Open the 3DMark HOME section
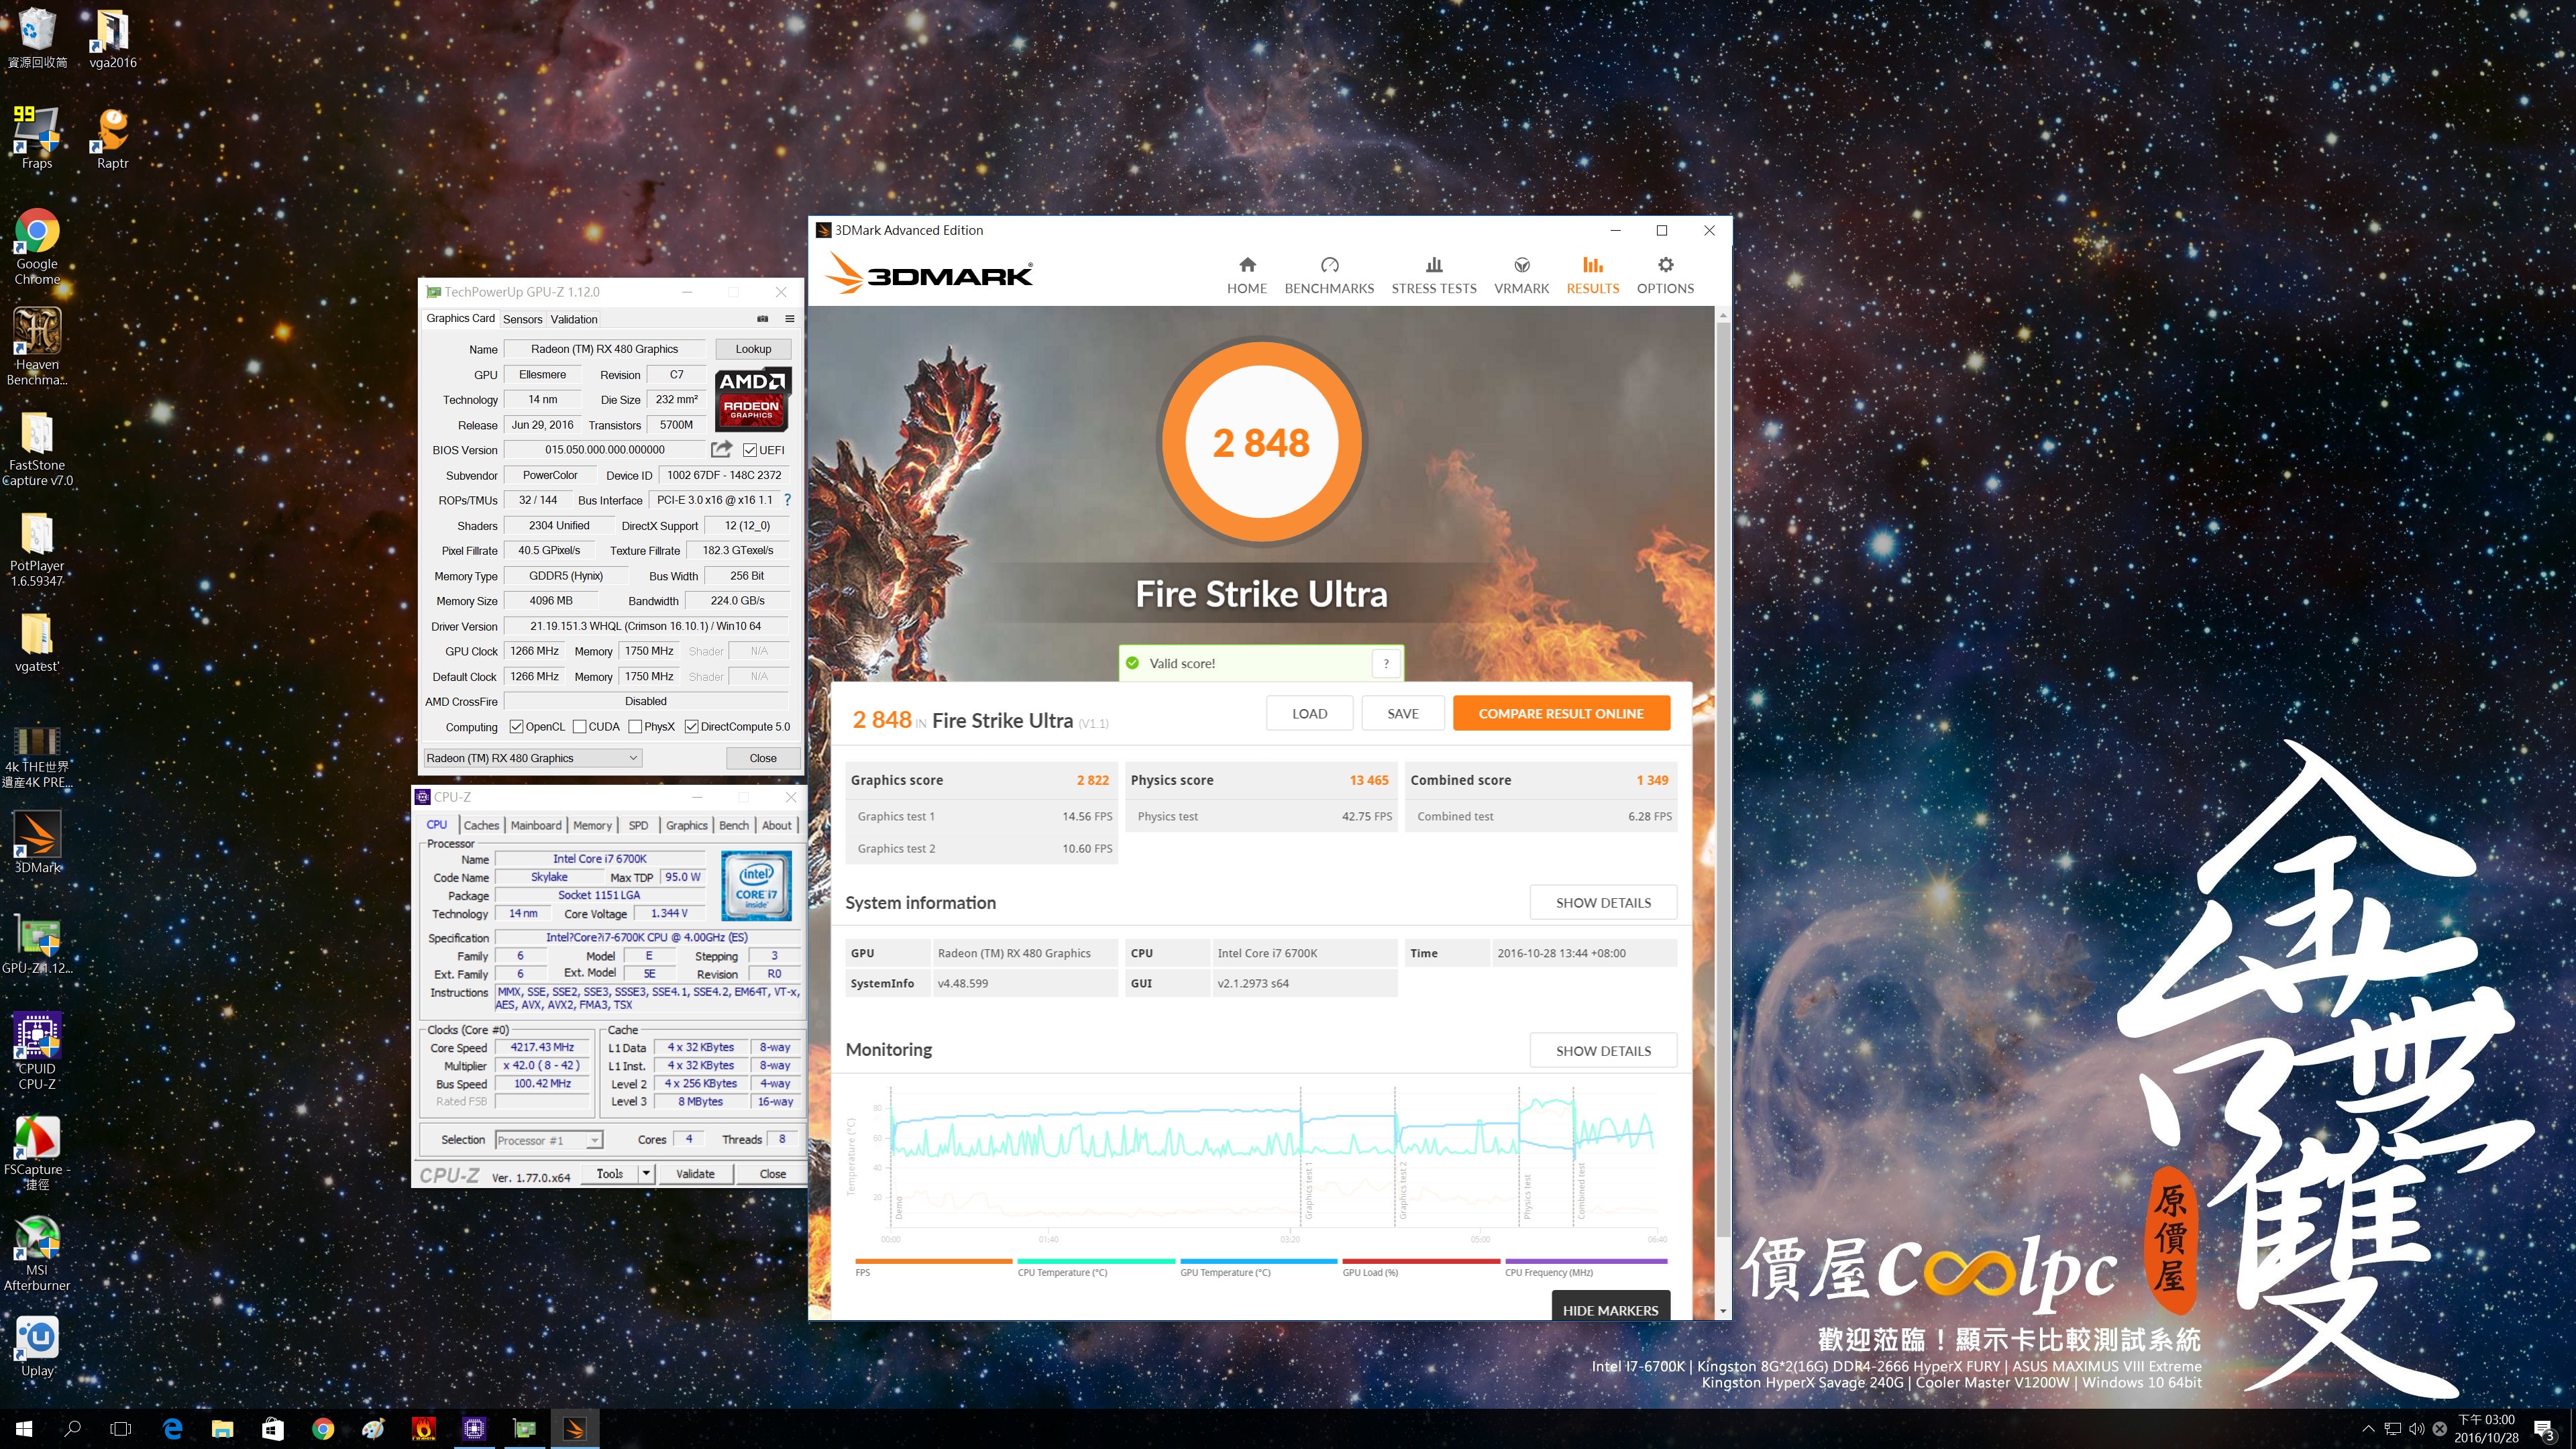Viewport: 2576px width, 1449px height. (1246, 275)
